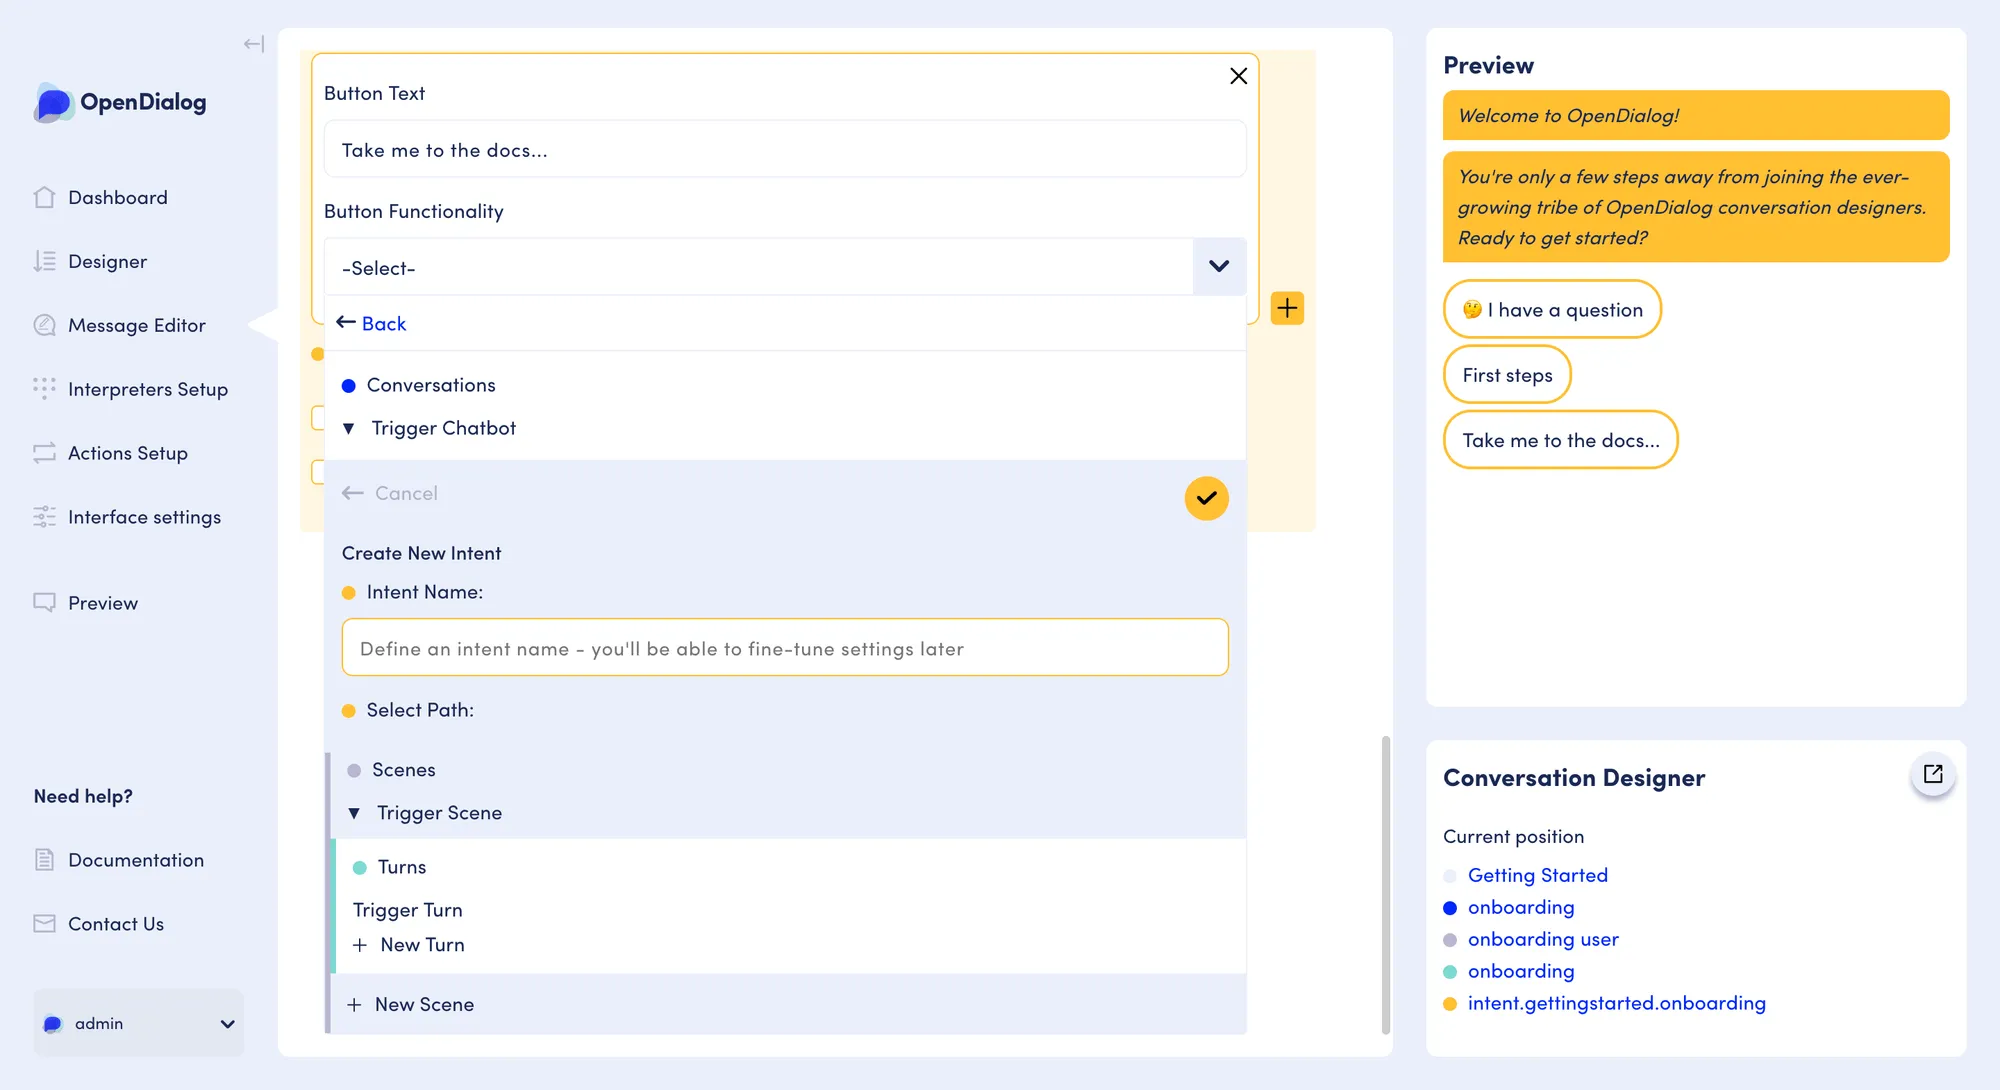Click plus icon beside New Scene
2000x1090 pixels.
(354, 1005)
